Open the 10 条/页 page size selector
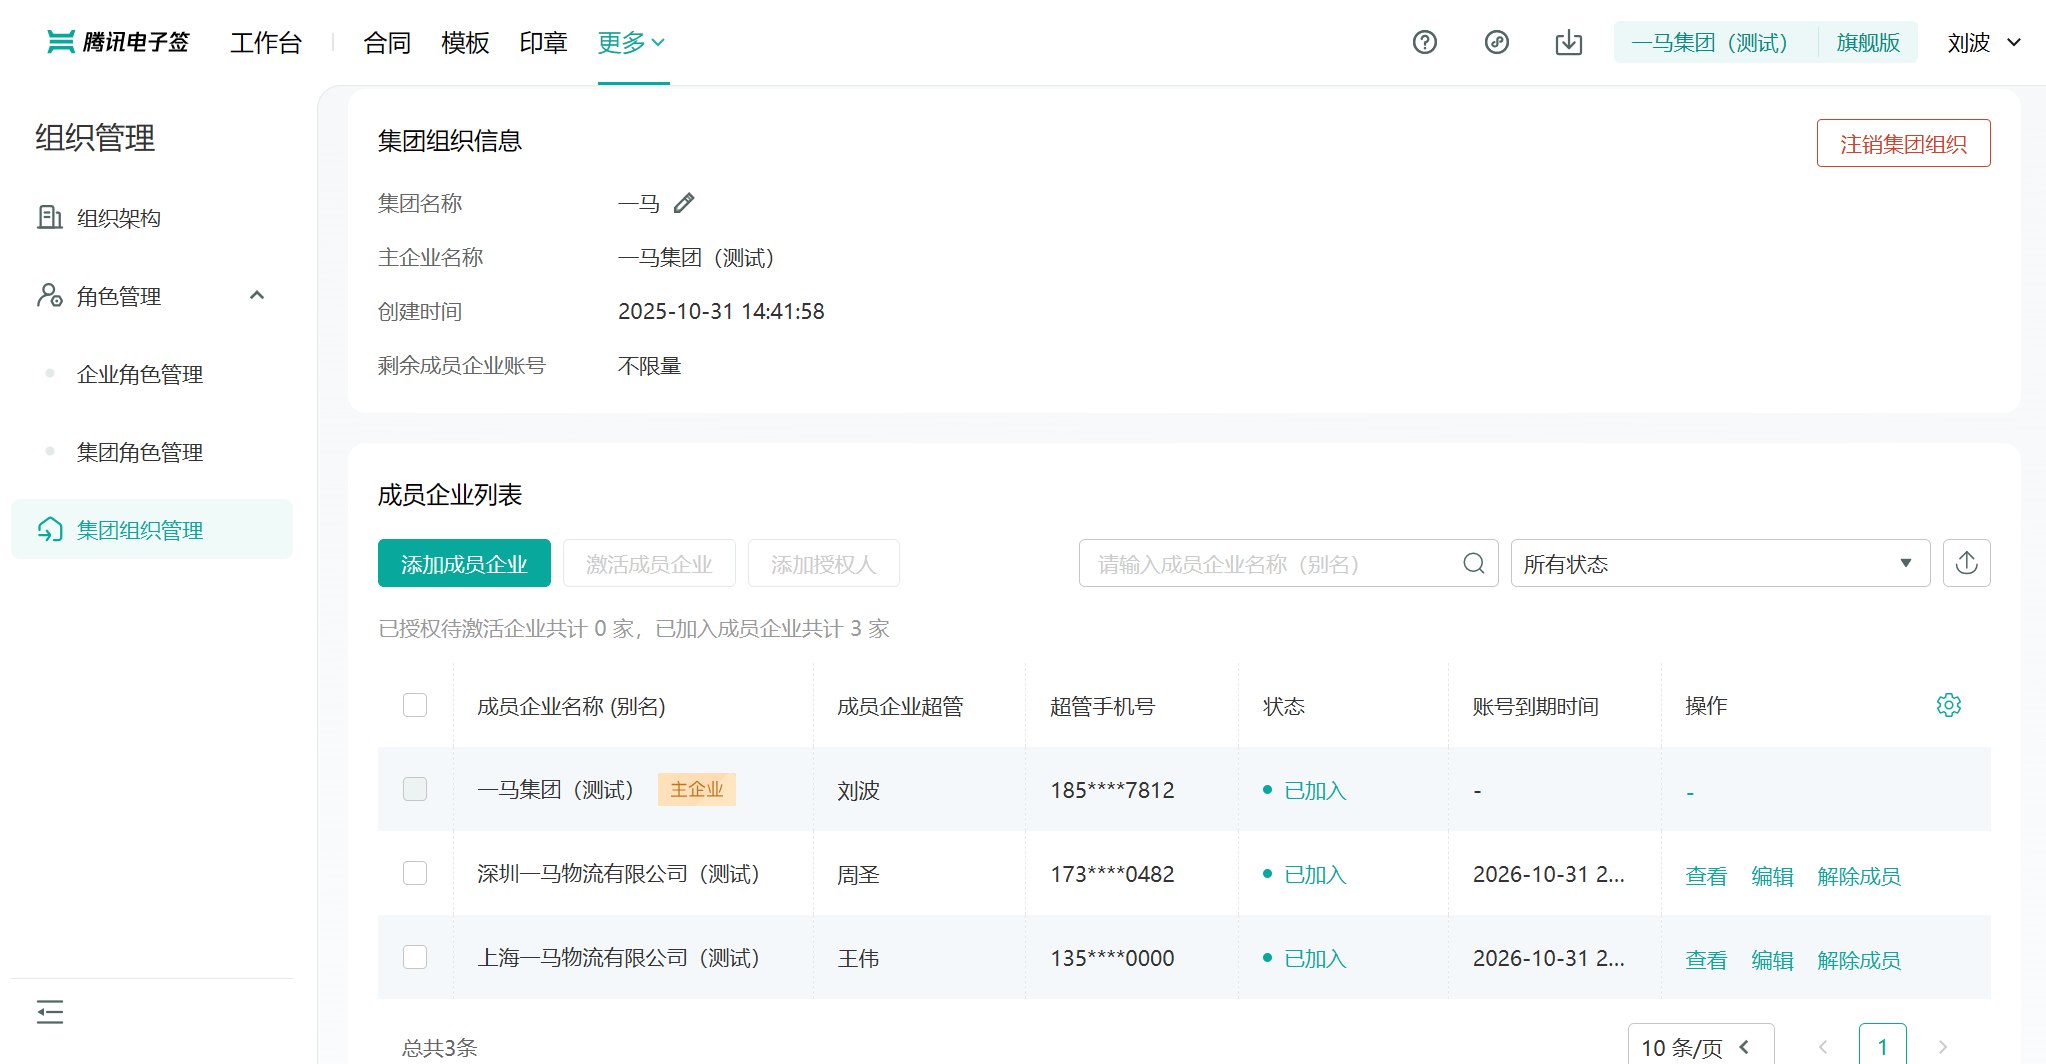This screenshot has width=2046, height=1064. pyautogui.click(x=1699, y=1047)
